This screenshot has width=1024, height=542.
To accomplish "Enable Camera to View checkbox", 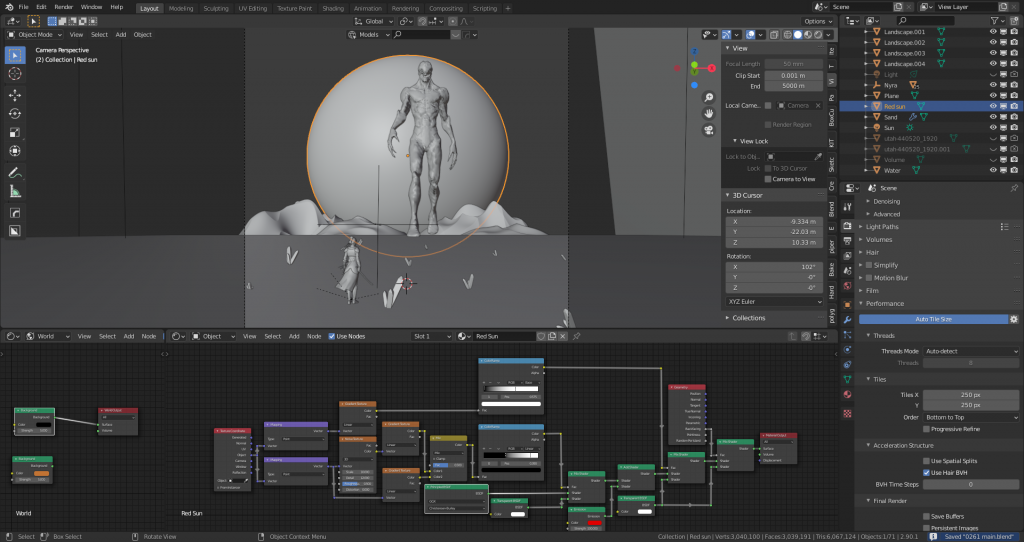I will coord(768,179).
